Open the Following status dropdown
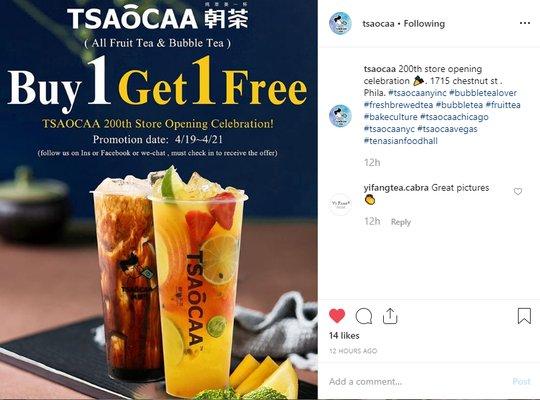 tap(424, 23)
